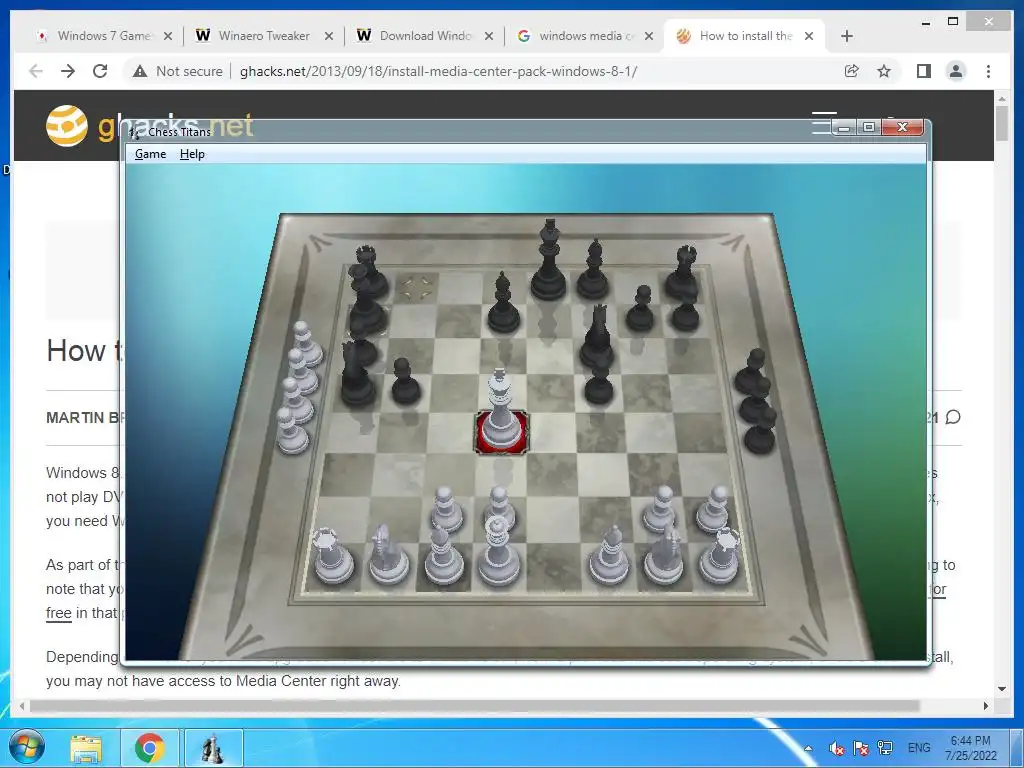Focus the ghacks.net address bar
This screenshot has width=1024, height=768.
pyautogui.click(x=438, y=71)
